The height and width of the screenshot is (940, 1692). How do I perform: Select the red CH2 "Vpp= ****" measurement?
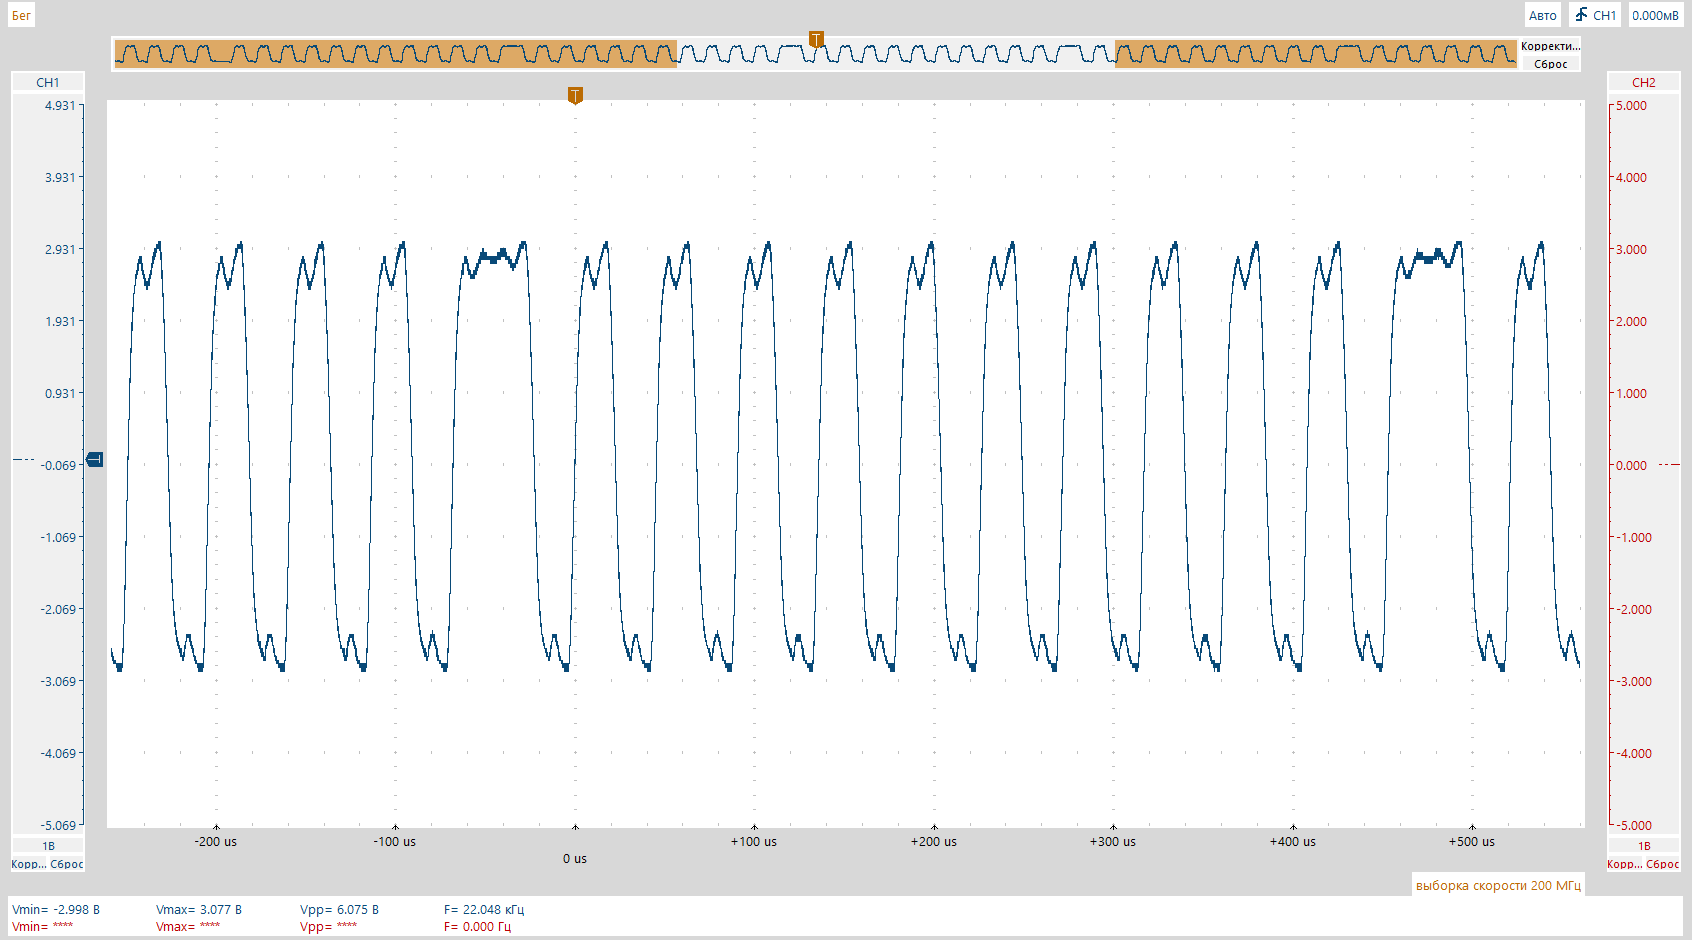[329, 926]
